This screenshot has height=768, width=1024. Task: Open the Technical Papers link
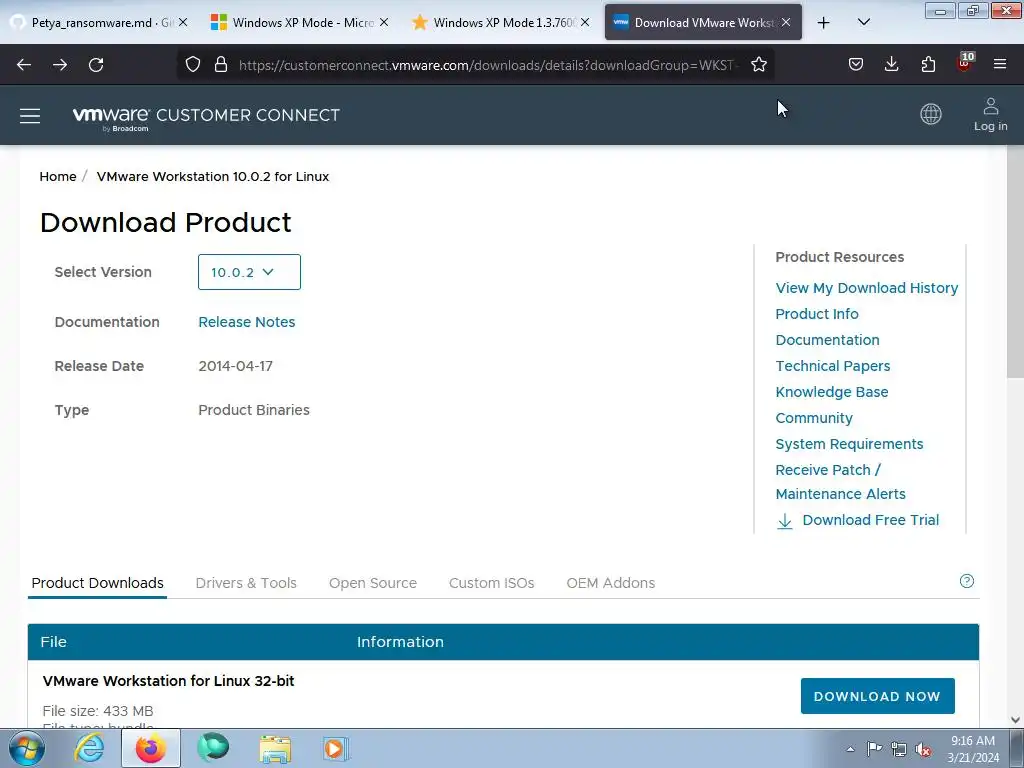click(x=833, y=366)
